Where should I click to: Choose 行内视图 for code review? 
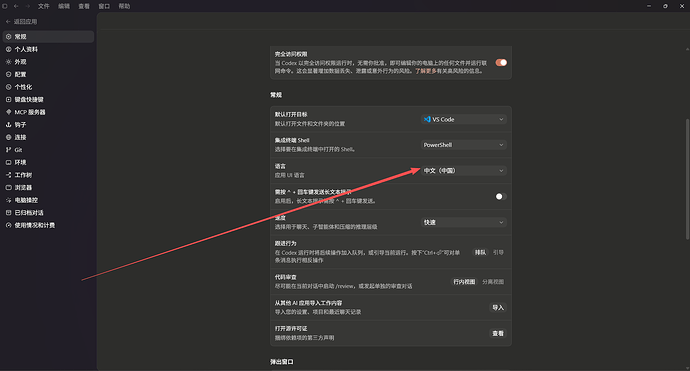click(x=464, y=282)
